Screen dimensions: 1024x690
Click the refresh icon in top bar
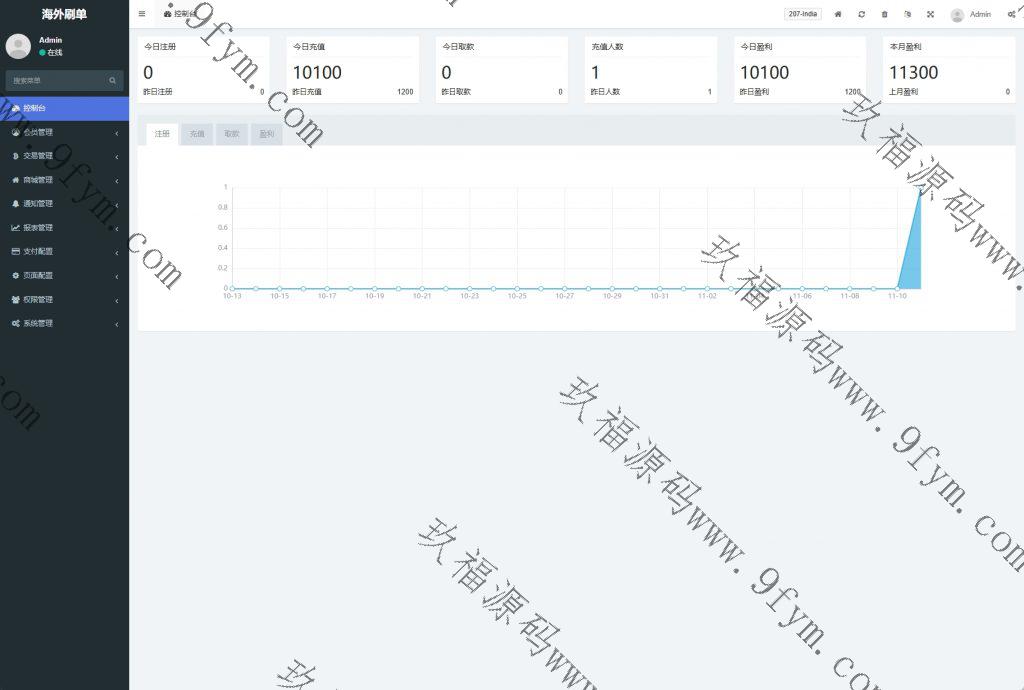861,14
